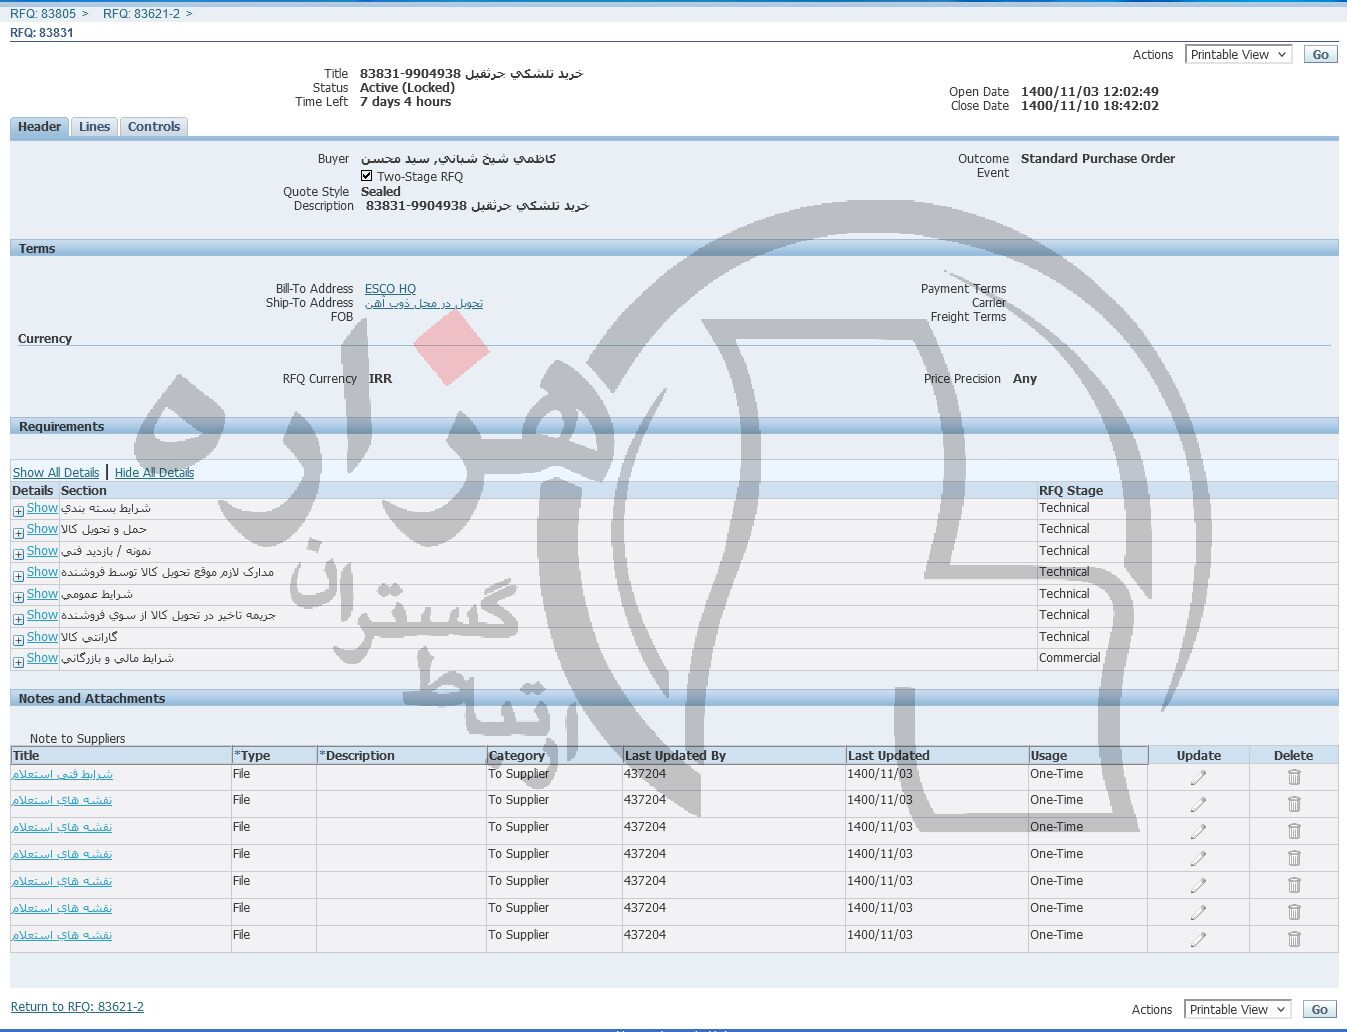Select time left value 7 days 4 hours

[405, 102]
